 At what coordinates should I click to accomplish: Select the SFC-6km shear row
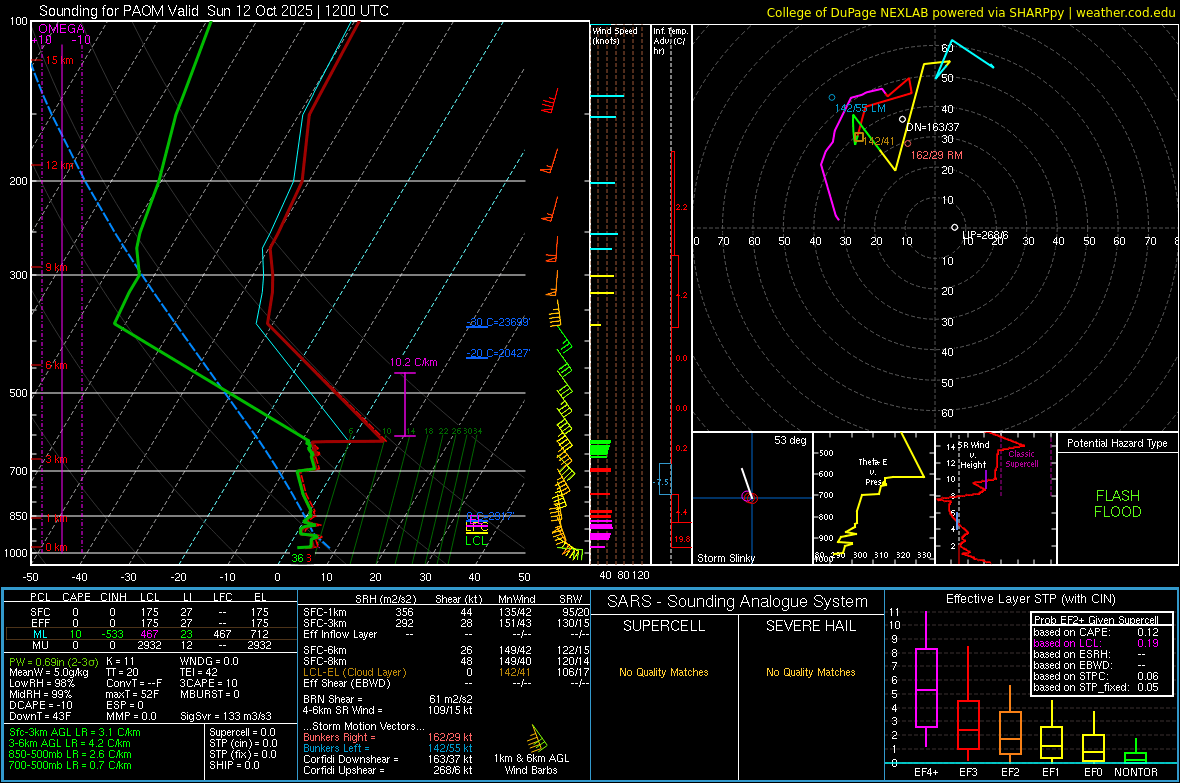[x=446, y=650]
